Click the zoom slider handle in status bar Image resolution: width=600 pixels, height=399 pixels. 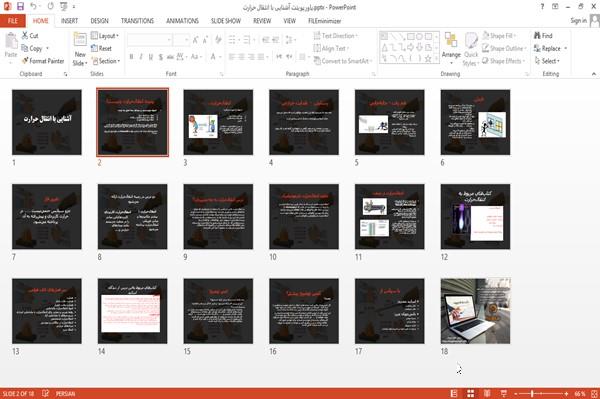coord(532,394)
